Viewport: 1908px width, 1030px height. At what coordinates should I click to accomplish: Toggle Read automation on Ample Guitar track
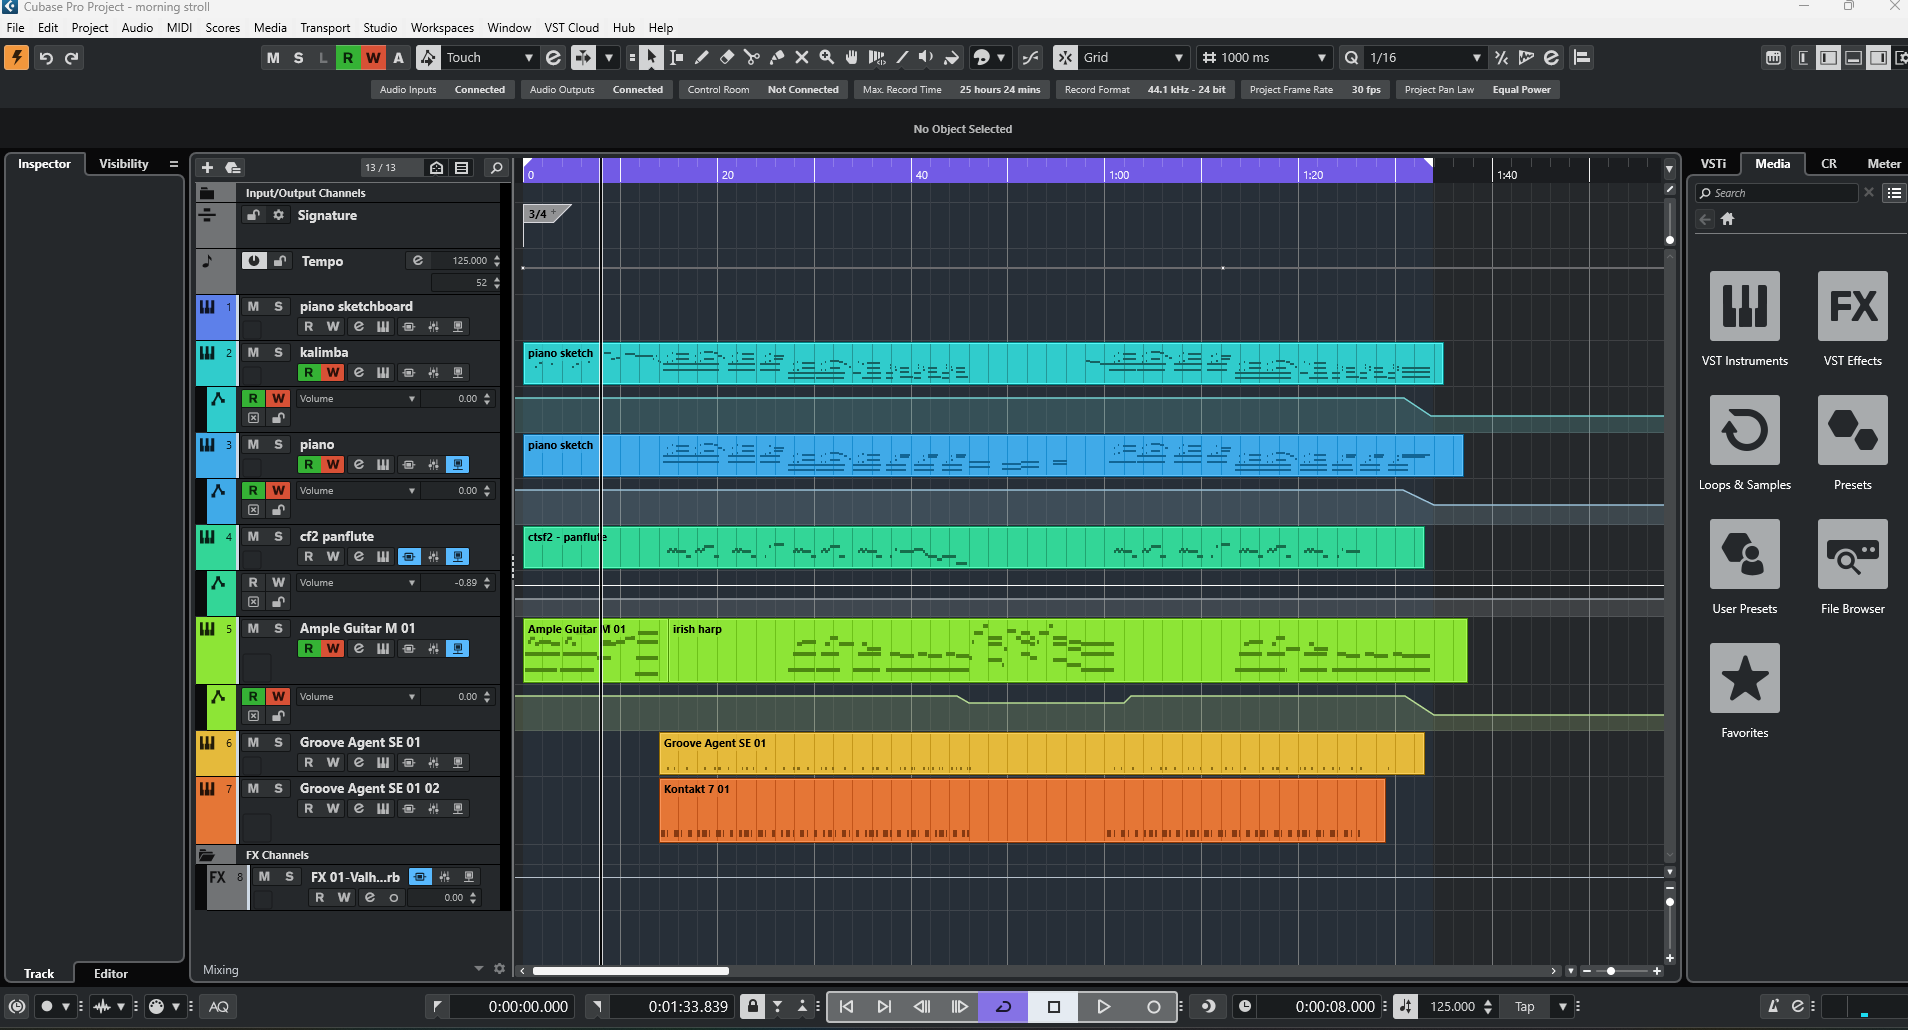(x=308, y=648)
